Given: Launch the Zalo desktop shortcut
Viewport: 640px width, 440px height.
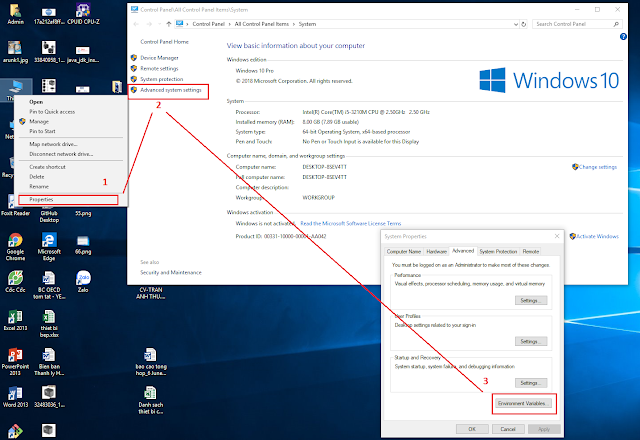Looking at the screenshot, I should pyautogui.click(x=83, y=282).
